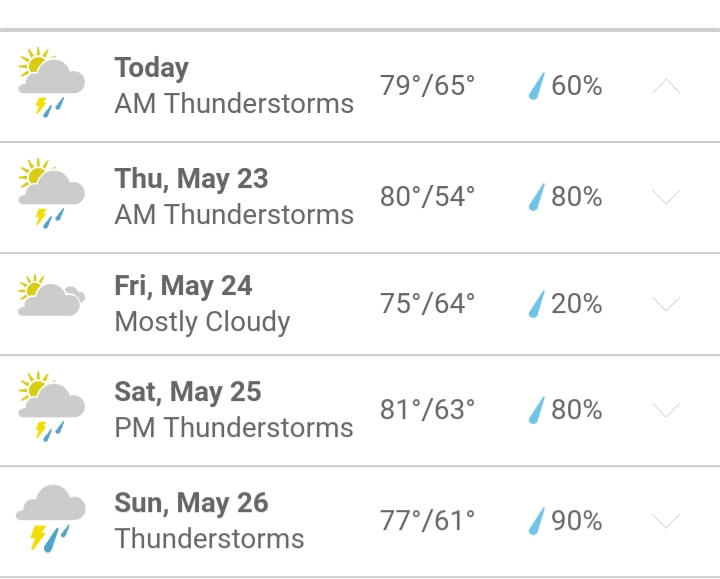720x579 pixels.
Task: Click the 81°/63° temperature for Saturday
Action: click(x=428, y=410)
